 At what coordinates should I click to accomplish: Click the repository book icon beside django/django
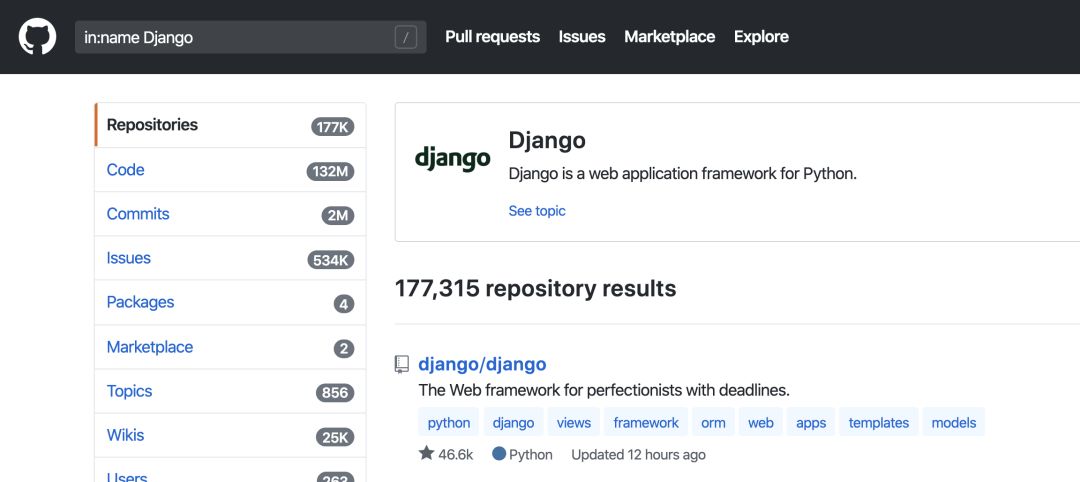(x=402, y=364)
